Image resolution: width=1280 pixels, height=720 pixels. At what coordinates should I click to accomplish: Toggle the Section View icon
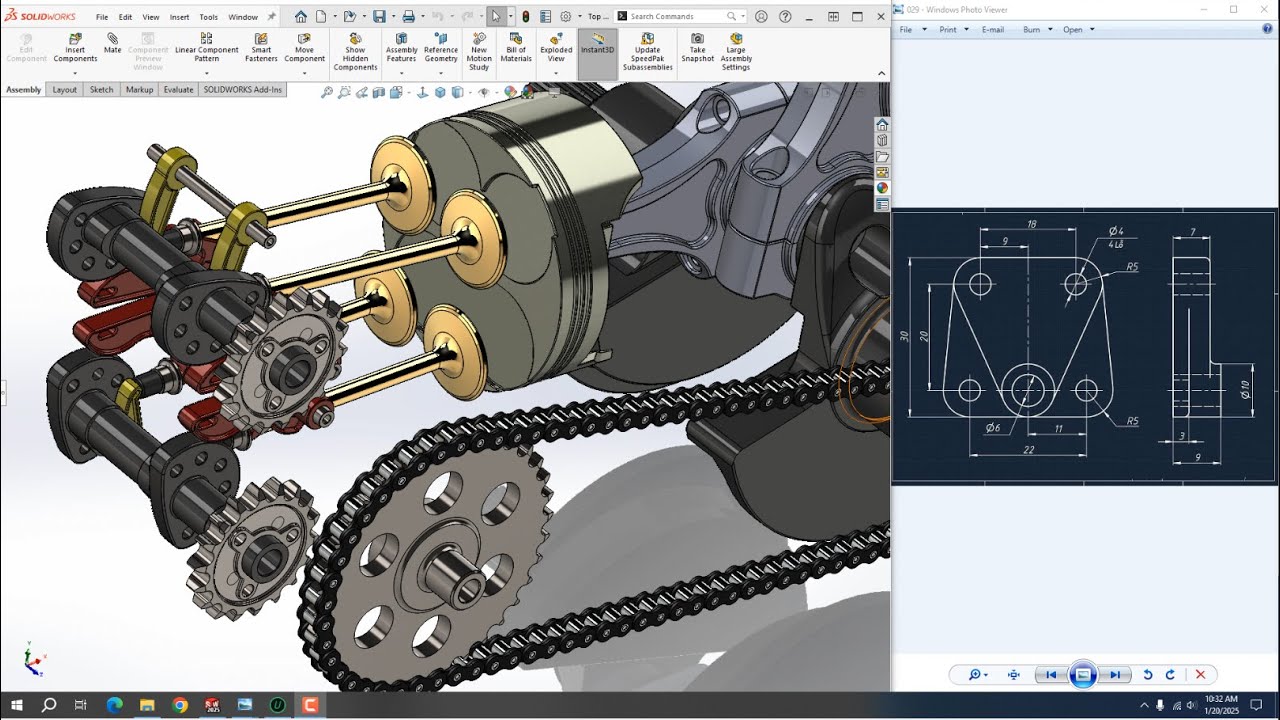click(379, 92)
